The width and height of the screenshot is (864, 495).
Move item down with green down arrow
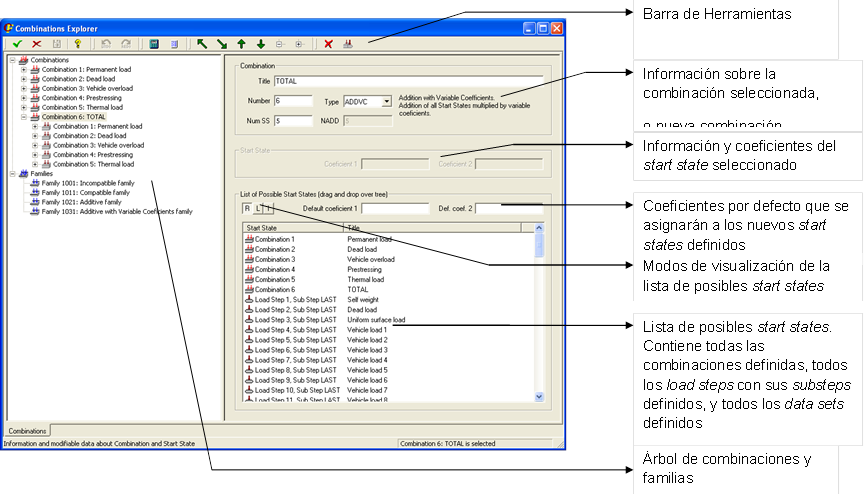point(261,44)
